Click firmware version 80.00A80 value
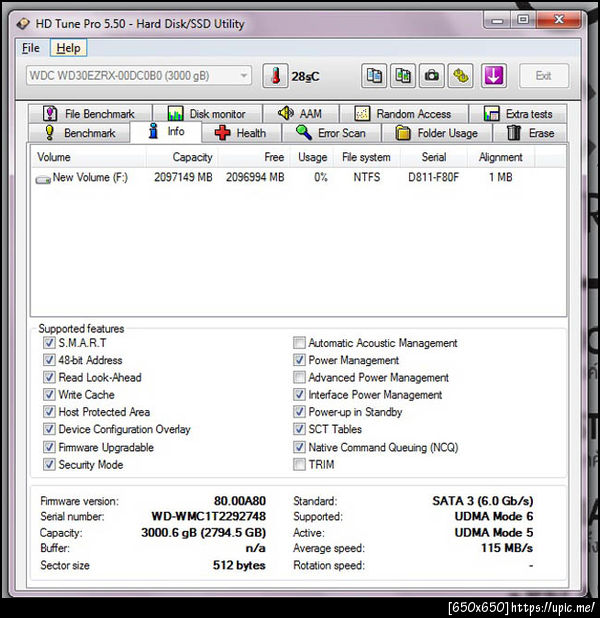The width and height of the screenshot is (600, 618). [x=240, y=501]
